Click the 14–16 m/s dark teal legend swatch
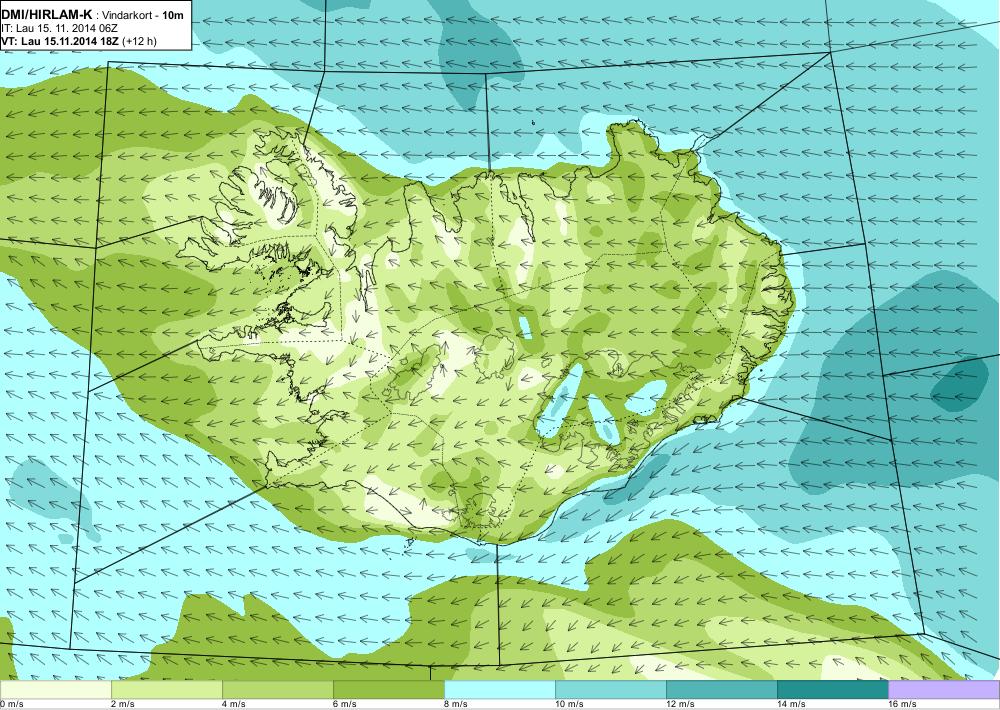Screen dimensions: 1000x710 point(833,690)
